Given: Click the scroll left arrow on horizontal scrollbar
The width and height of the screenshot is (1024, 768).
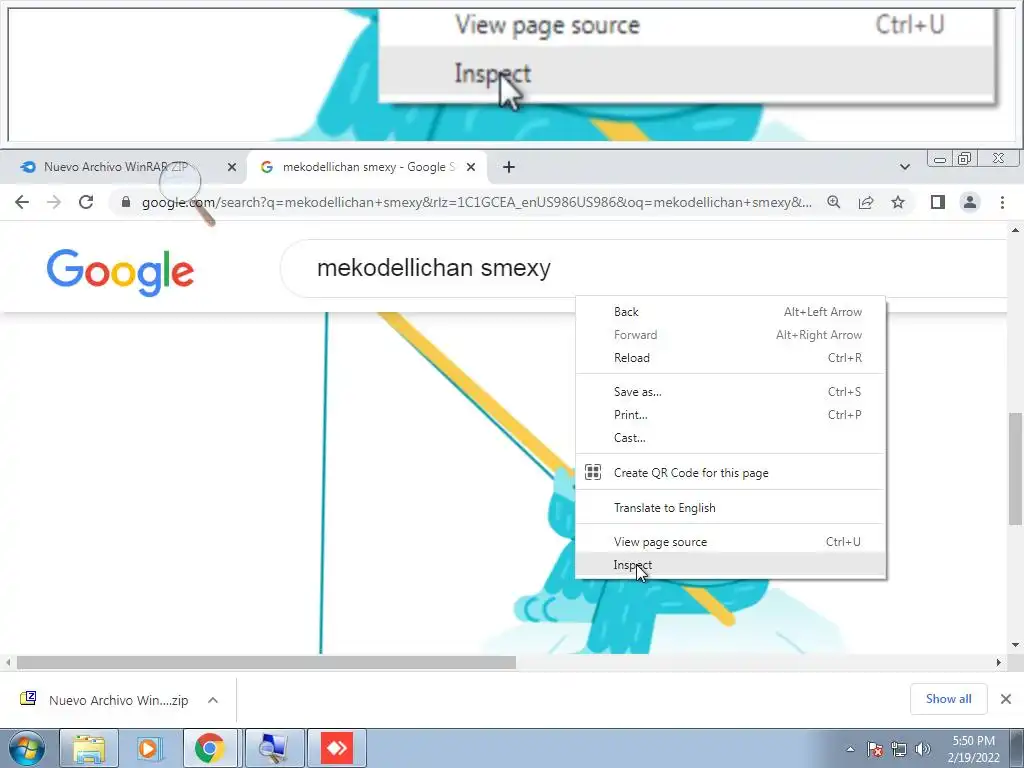Looking at the screenshot, I should tap(8, 663).
